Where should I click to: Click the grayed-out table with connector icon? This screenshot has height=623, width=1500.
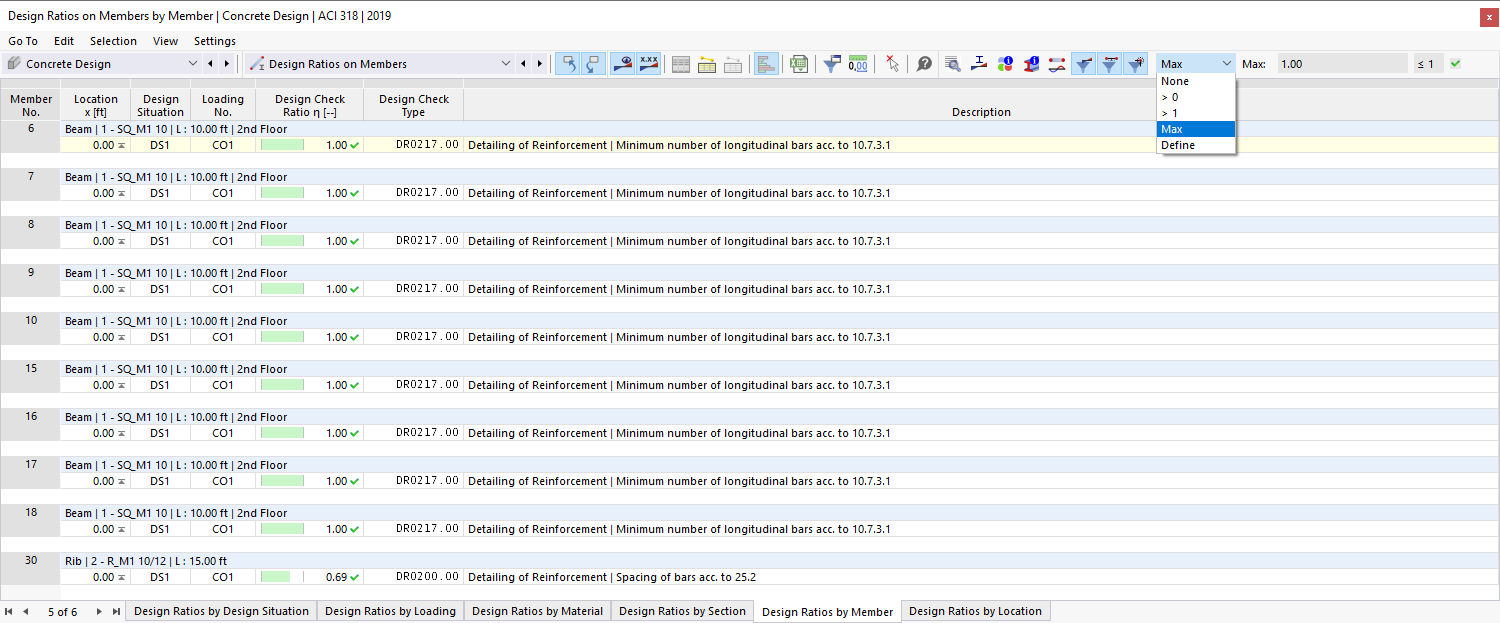coord(733,64)
